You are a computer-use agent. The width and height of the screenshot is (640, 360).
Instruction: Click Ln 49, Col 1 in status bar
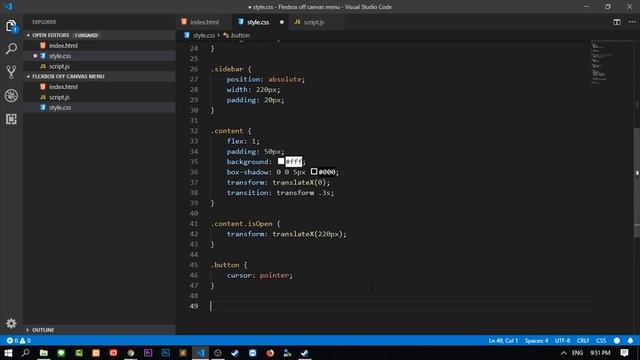(503, 340)
